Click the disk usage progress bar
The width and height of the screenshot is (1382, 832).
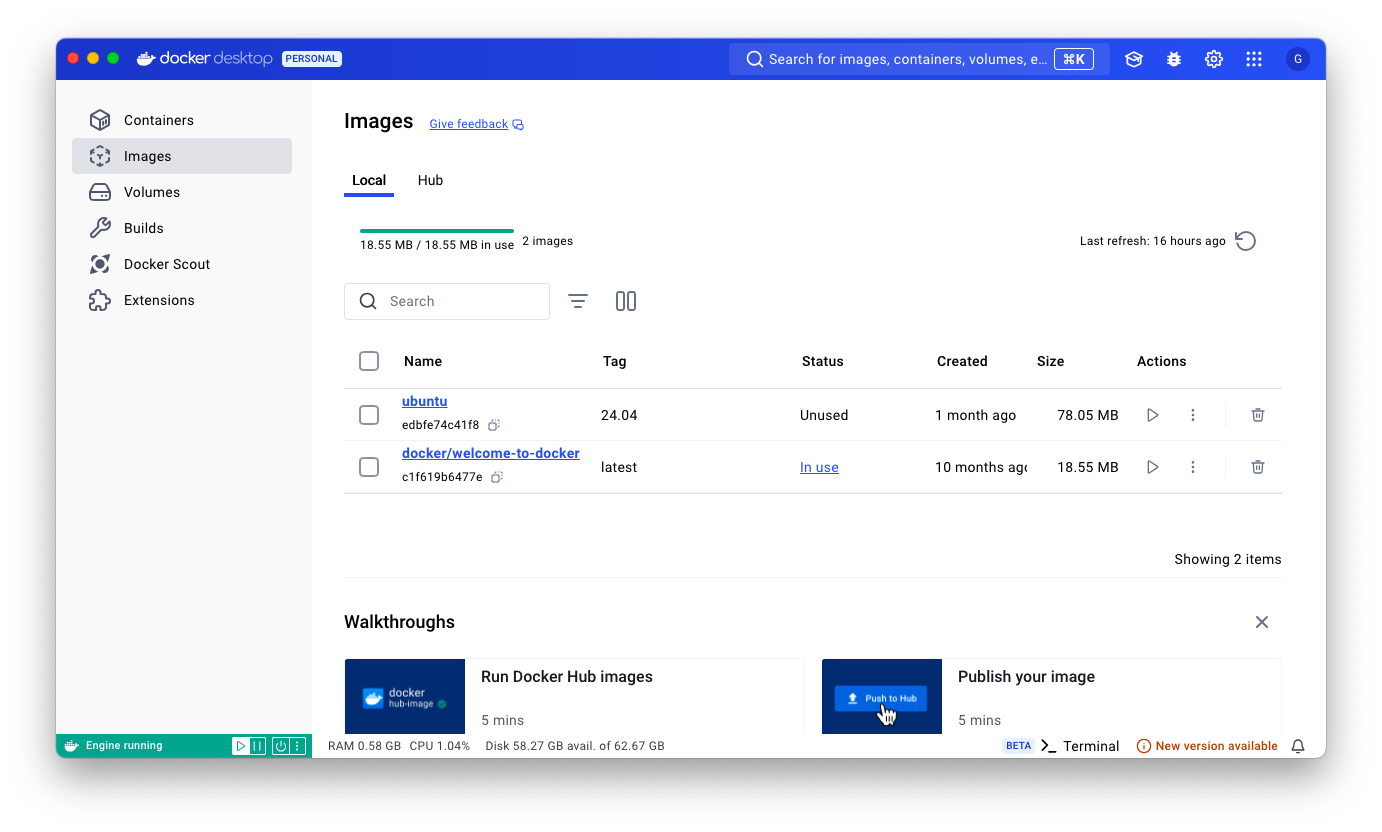tap(437, 231)
